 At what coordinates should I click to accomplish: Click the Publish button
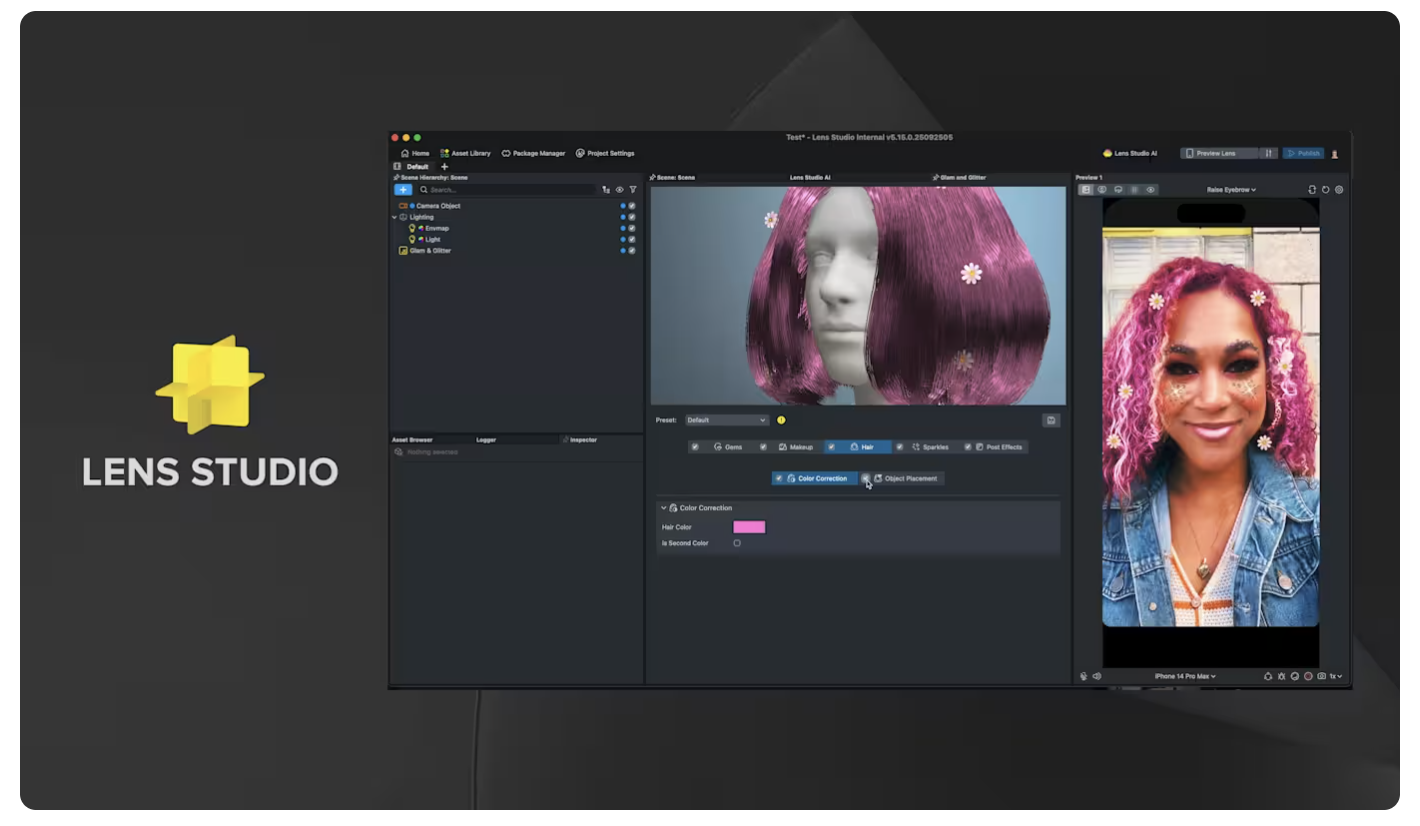pyautogui.click(x=1304, y=153)
